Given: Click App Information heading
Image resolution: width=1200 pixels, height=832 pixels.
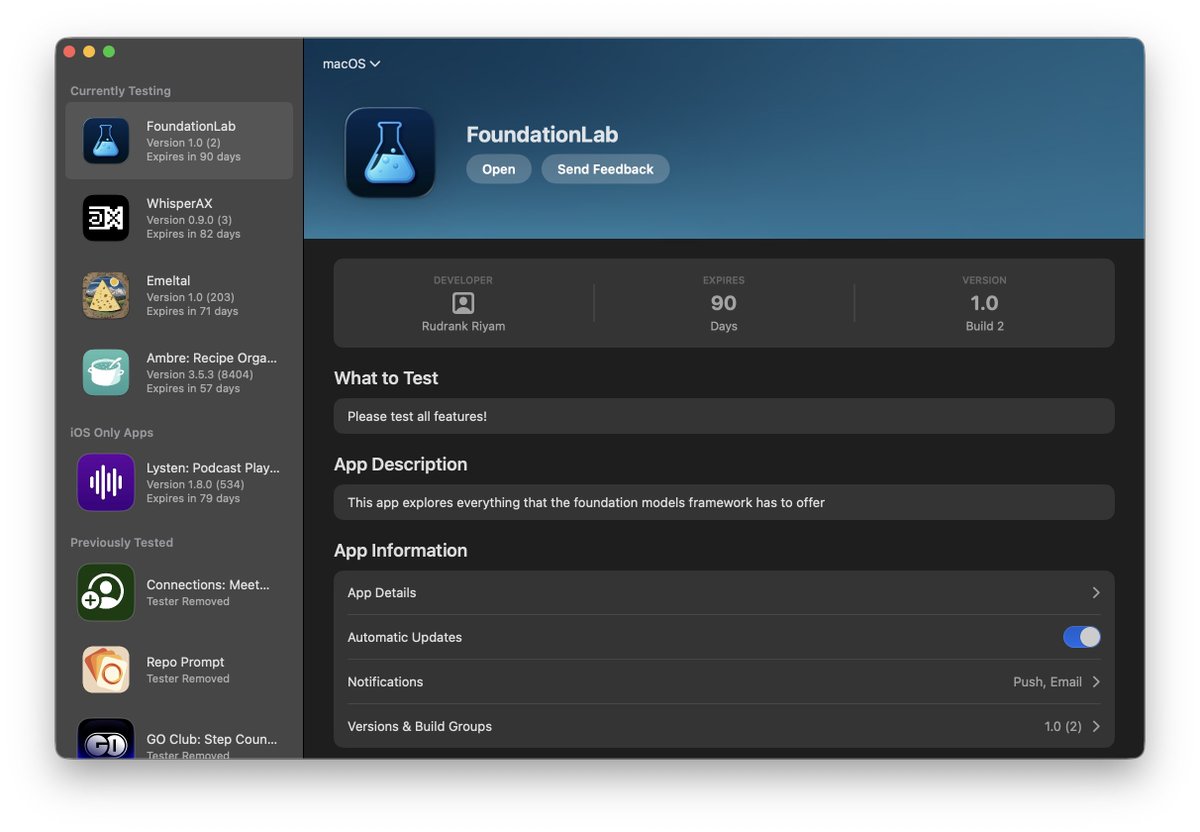Looking at the screenshot, I should pos(400,550).
